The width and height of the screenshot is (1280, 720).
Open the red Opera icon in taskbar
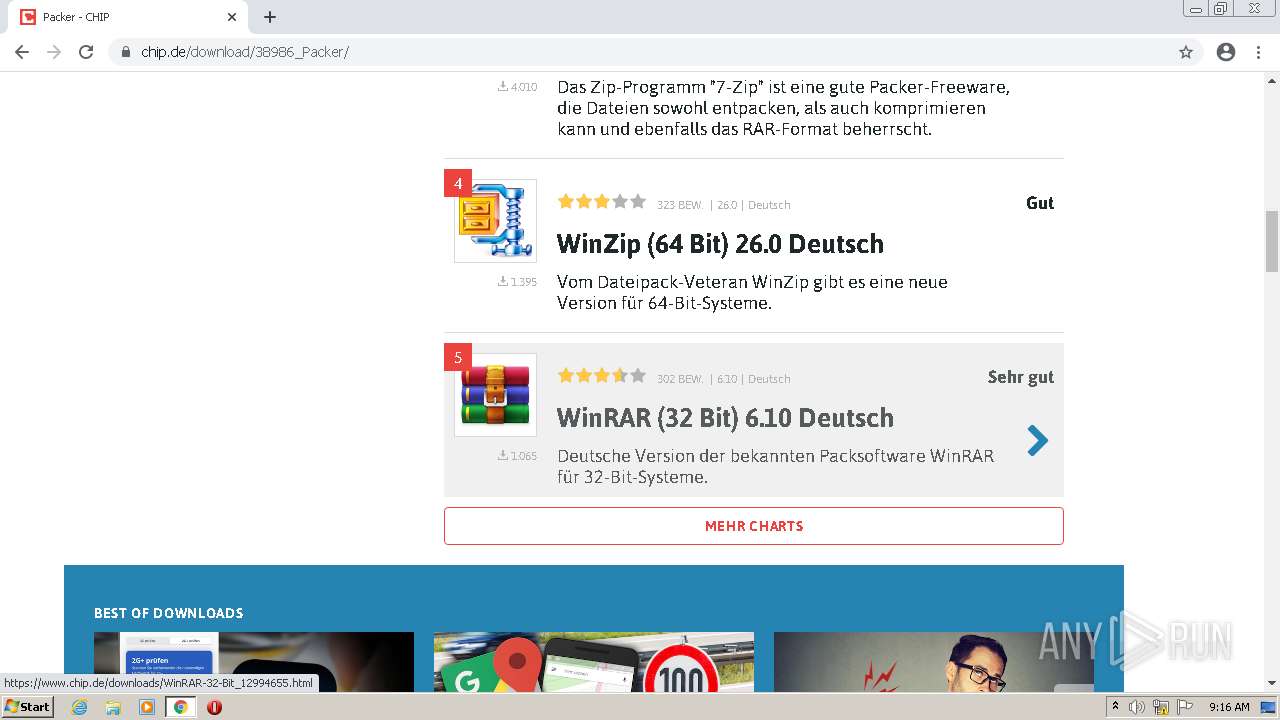coord(214,707)
